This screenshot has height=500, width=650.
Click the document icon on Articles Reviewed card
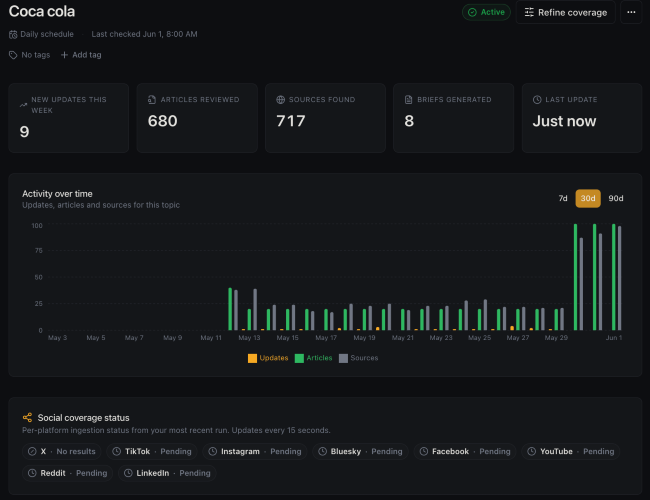click(152, 100)
